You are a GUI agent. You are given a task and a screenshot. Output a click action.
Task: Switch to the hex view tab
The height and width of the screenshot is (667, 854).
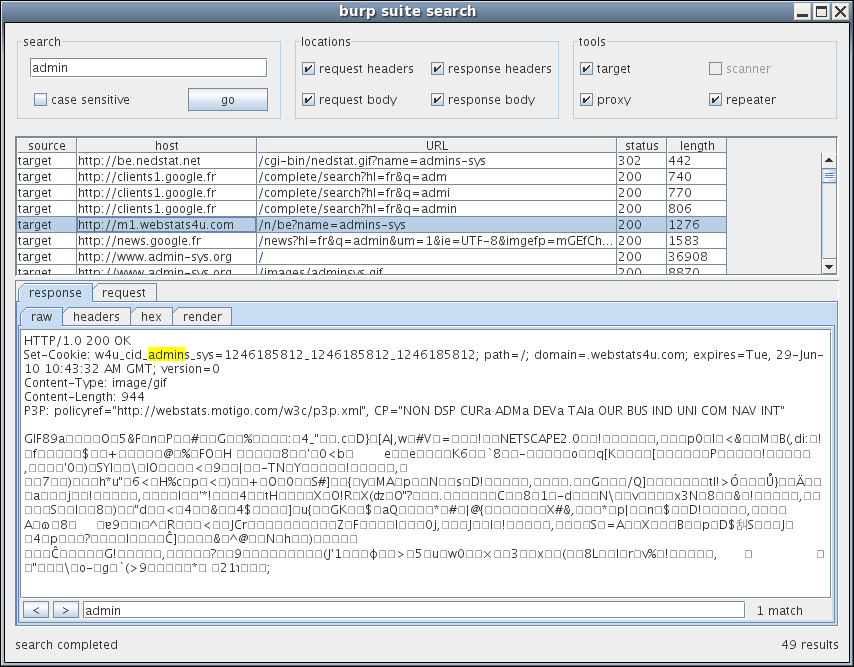tap(151, 317)
